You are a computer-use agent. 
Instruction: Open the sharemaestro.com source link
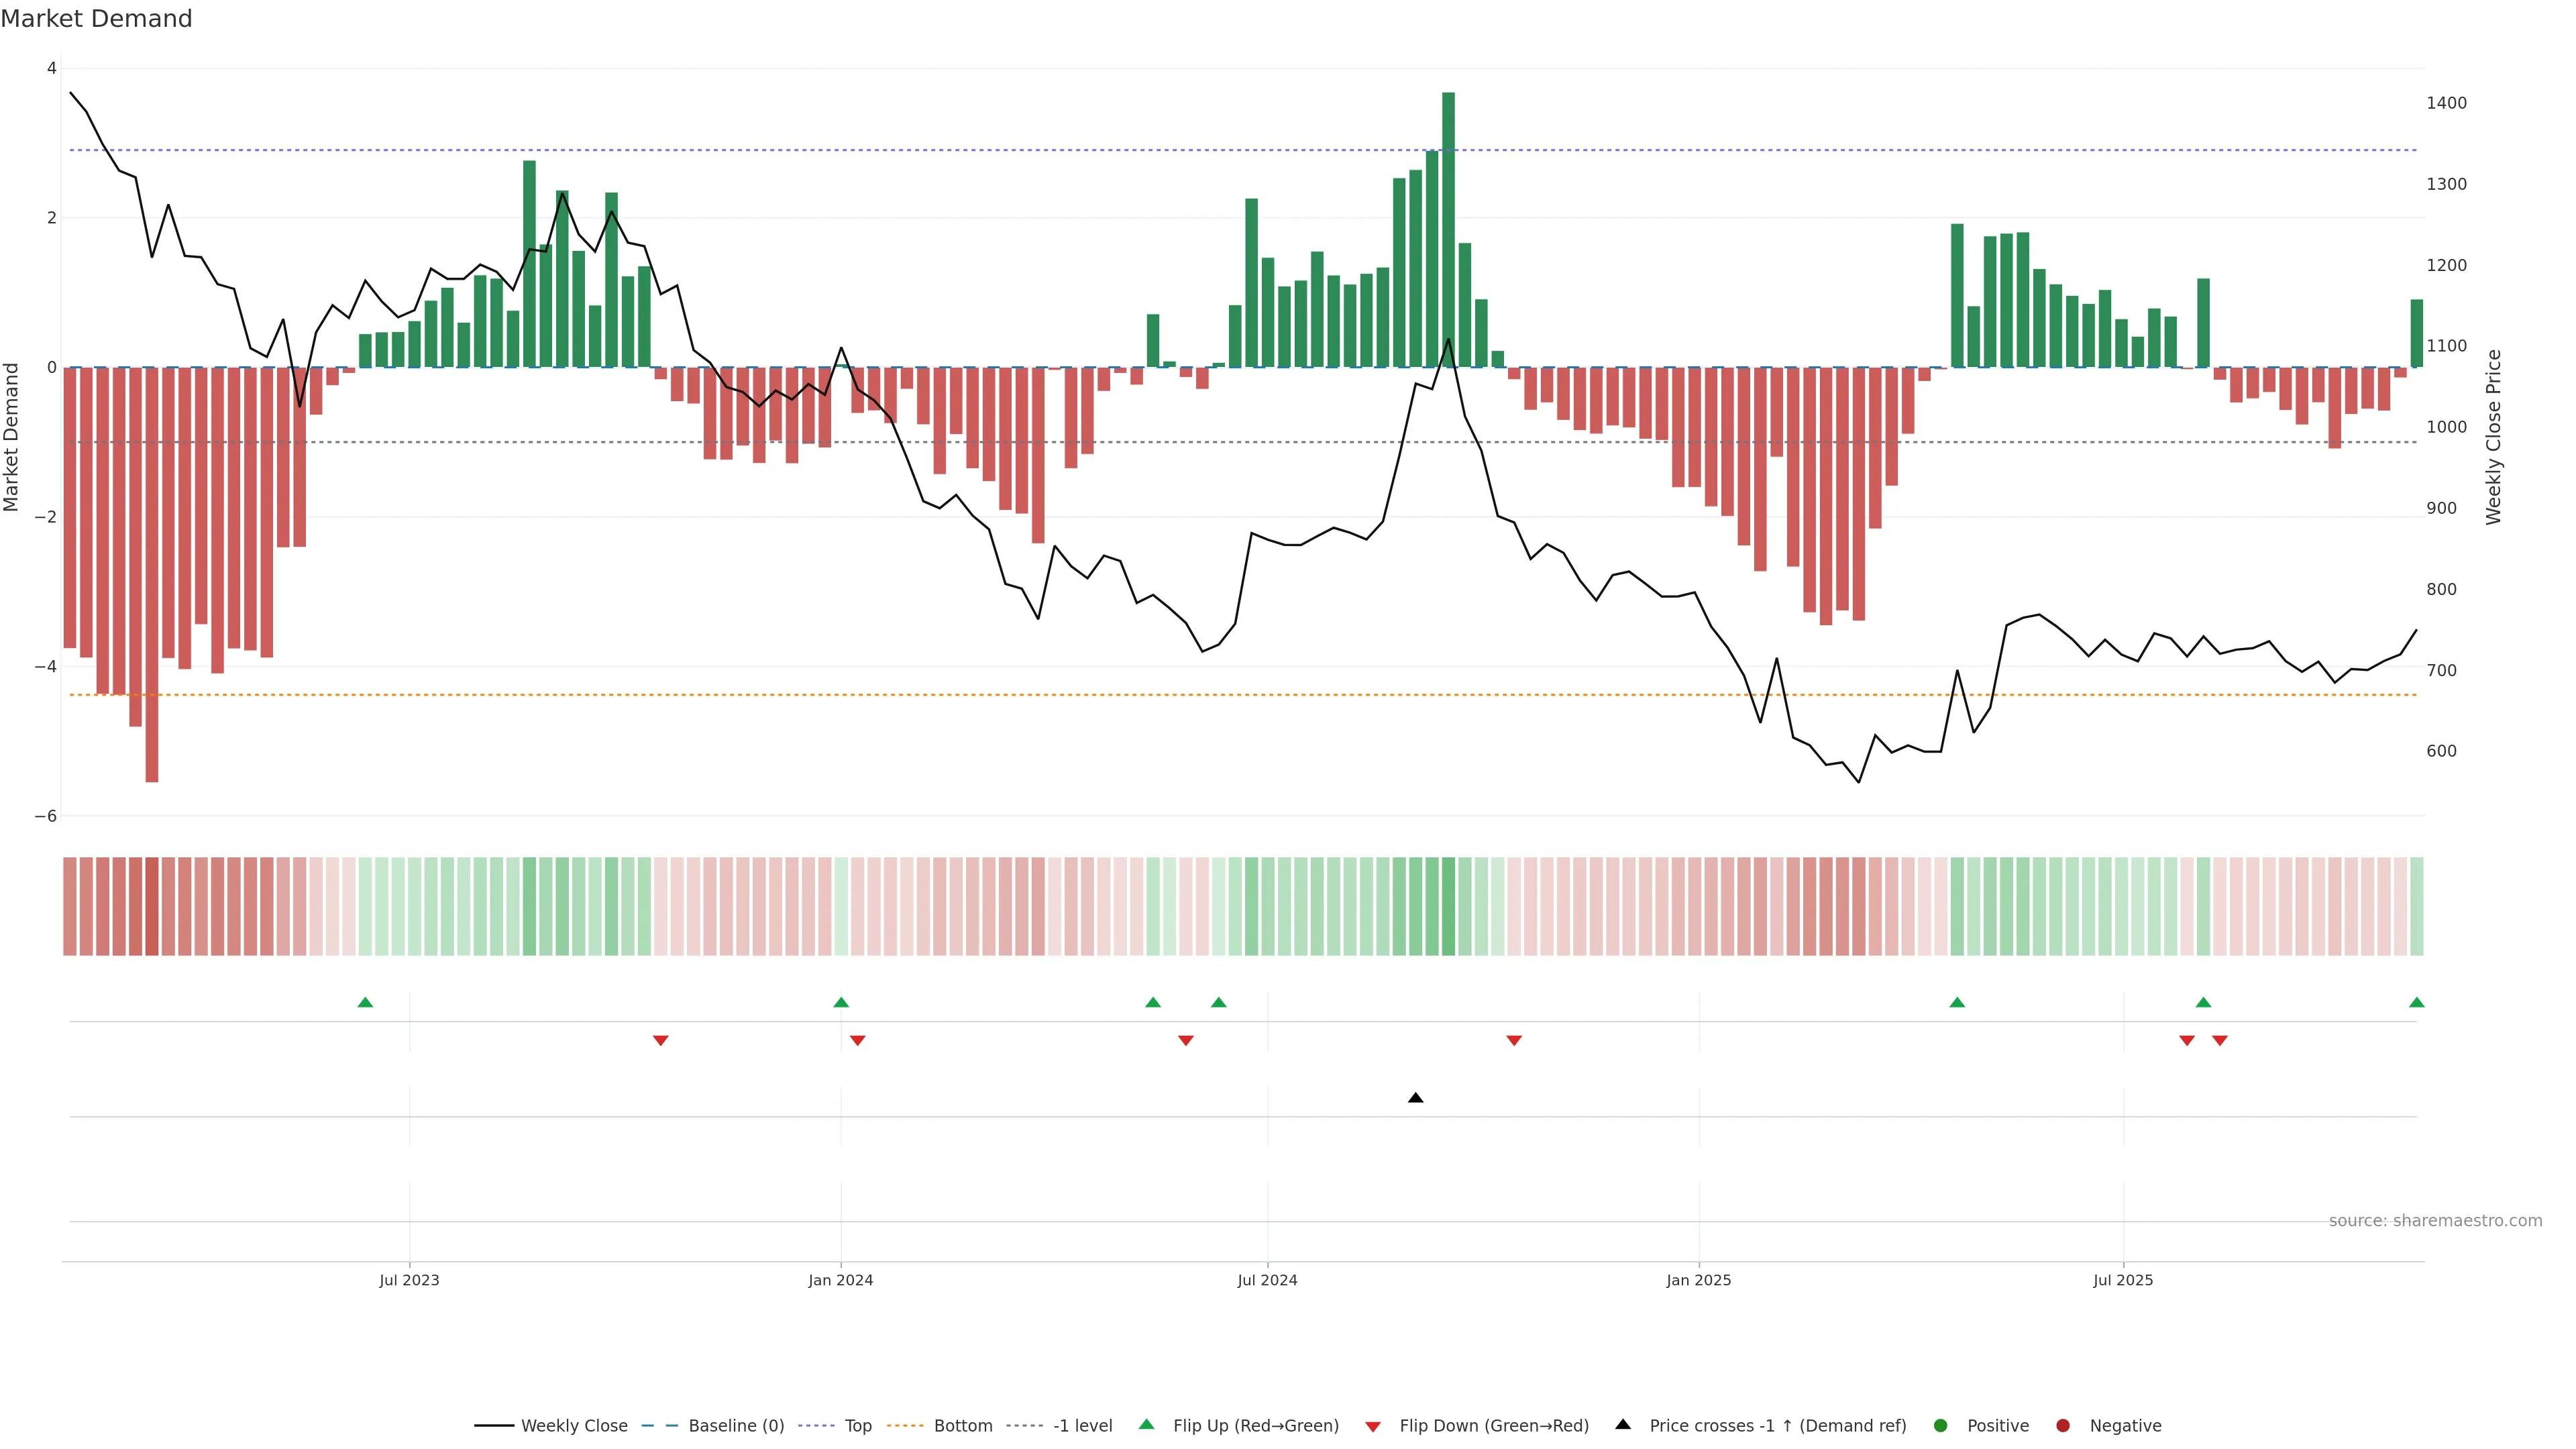(2435, 1221)
